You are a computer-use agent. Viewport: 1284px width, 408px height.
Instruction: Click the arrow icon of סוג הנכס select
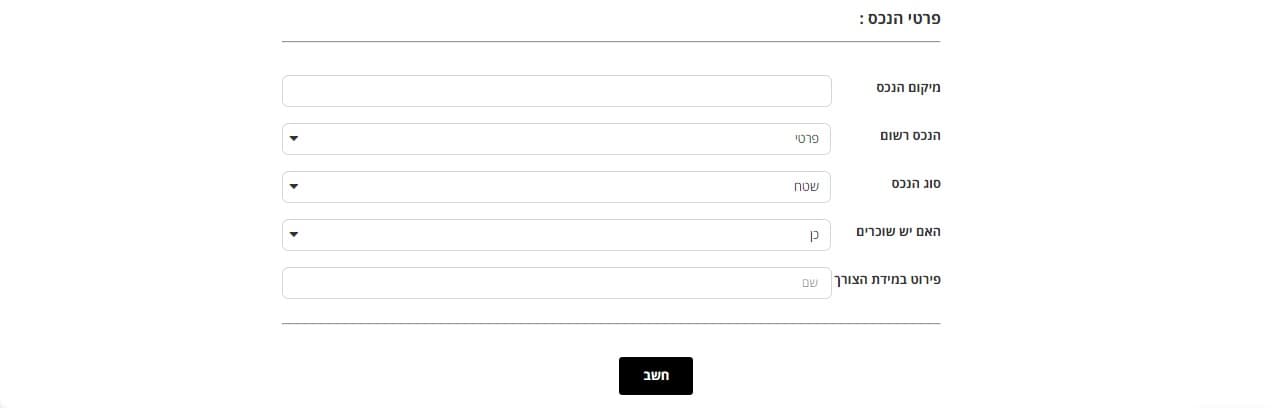(292, 187)
